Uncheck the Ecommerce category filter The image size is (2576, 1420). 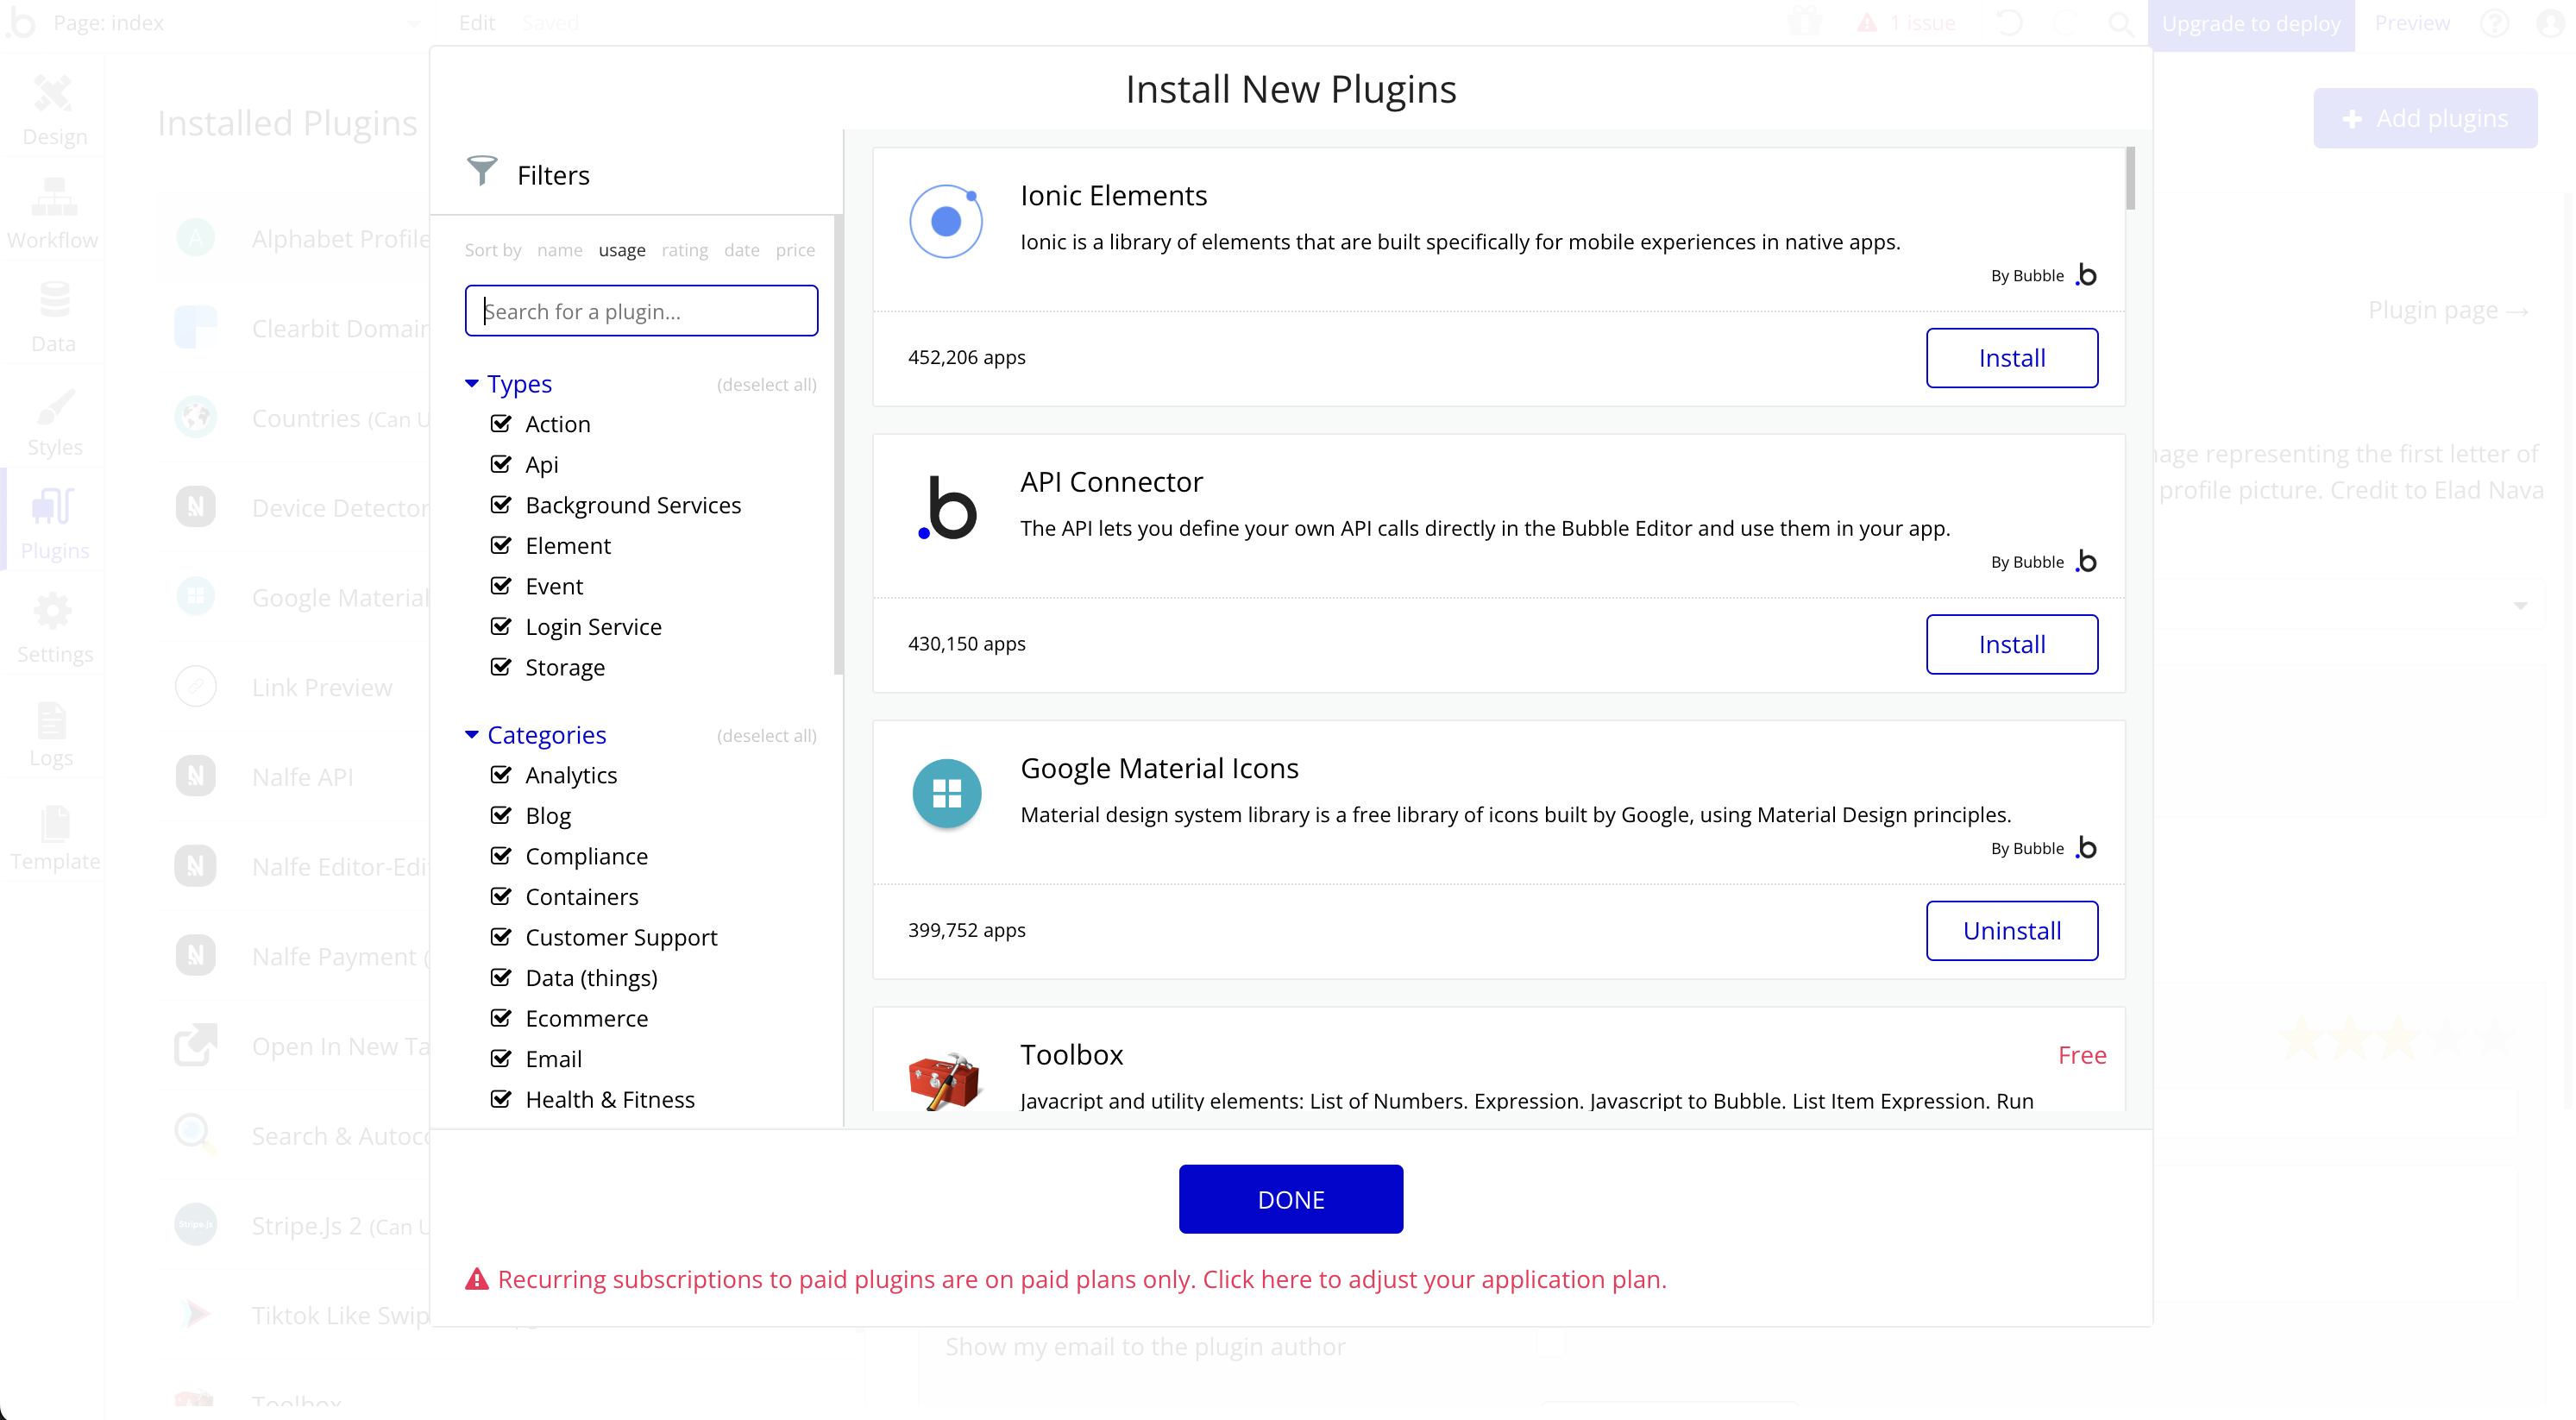[x=501, y=1018]
